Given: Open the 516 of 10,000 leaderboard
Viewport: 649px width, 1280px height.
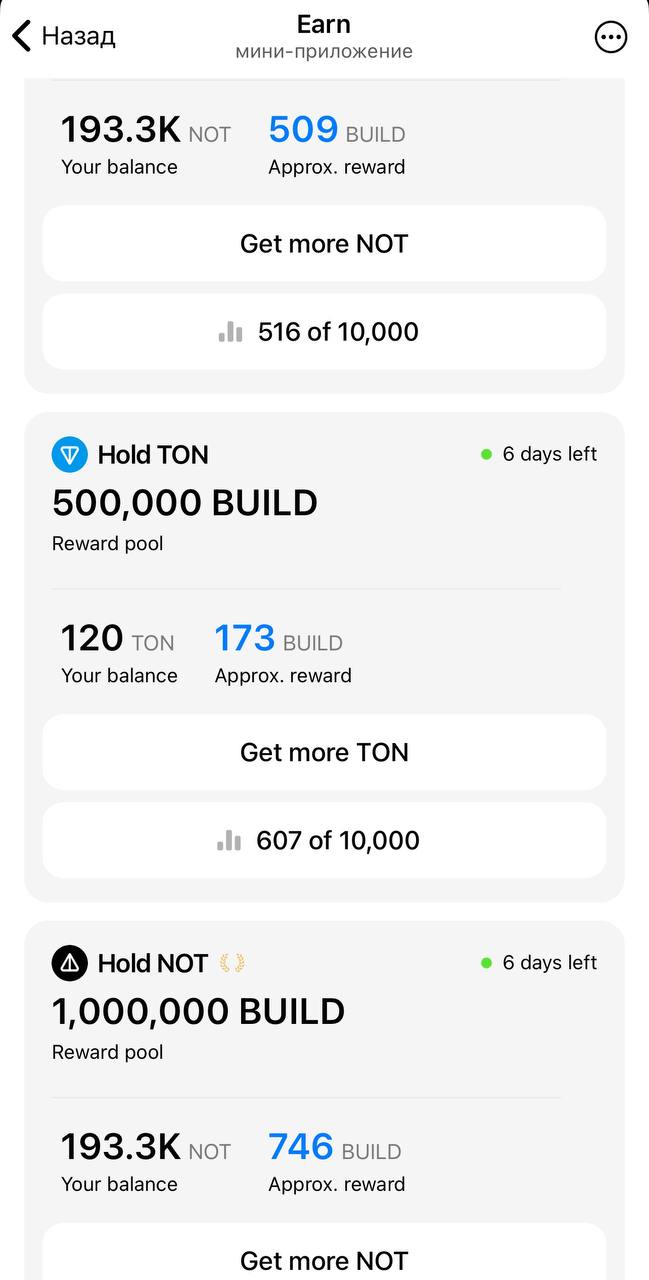Looking at the screenshot, I should pyautogui.click(x=324, y=332).
